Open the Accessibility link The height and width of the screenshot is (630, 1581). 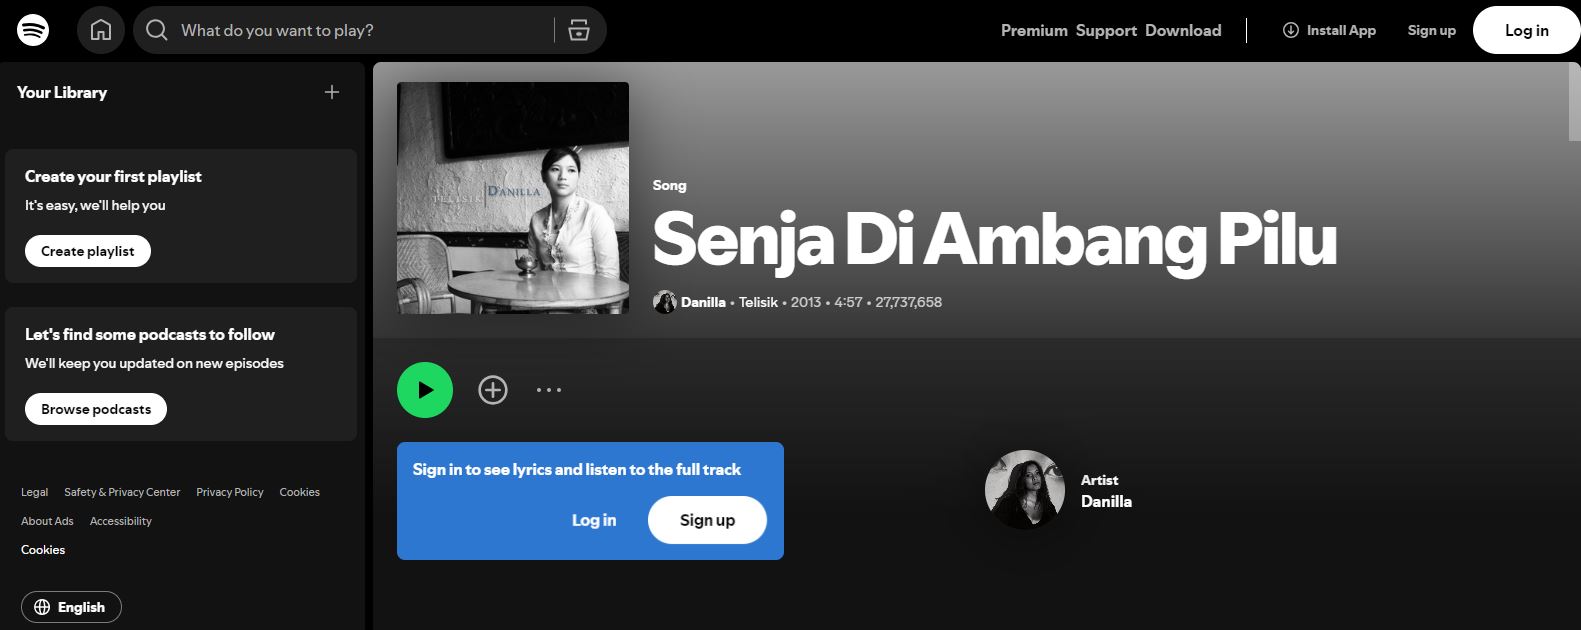coord(121,521)
